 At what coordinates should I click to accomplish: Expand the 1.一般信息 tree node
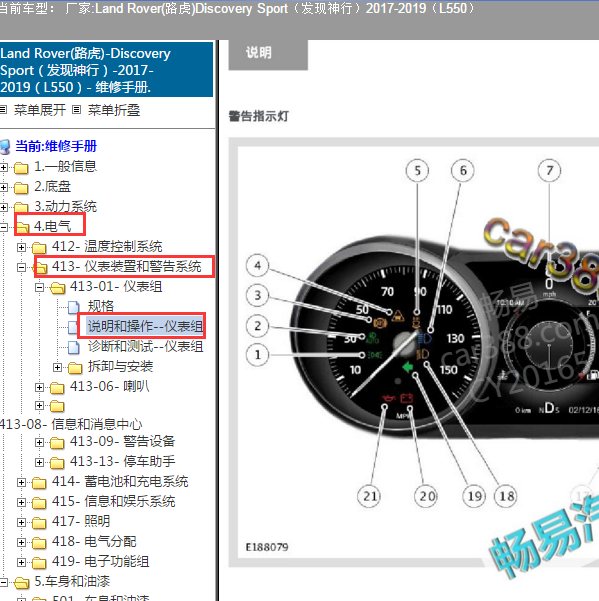[4, 167]
